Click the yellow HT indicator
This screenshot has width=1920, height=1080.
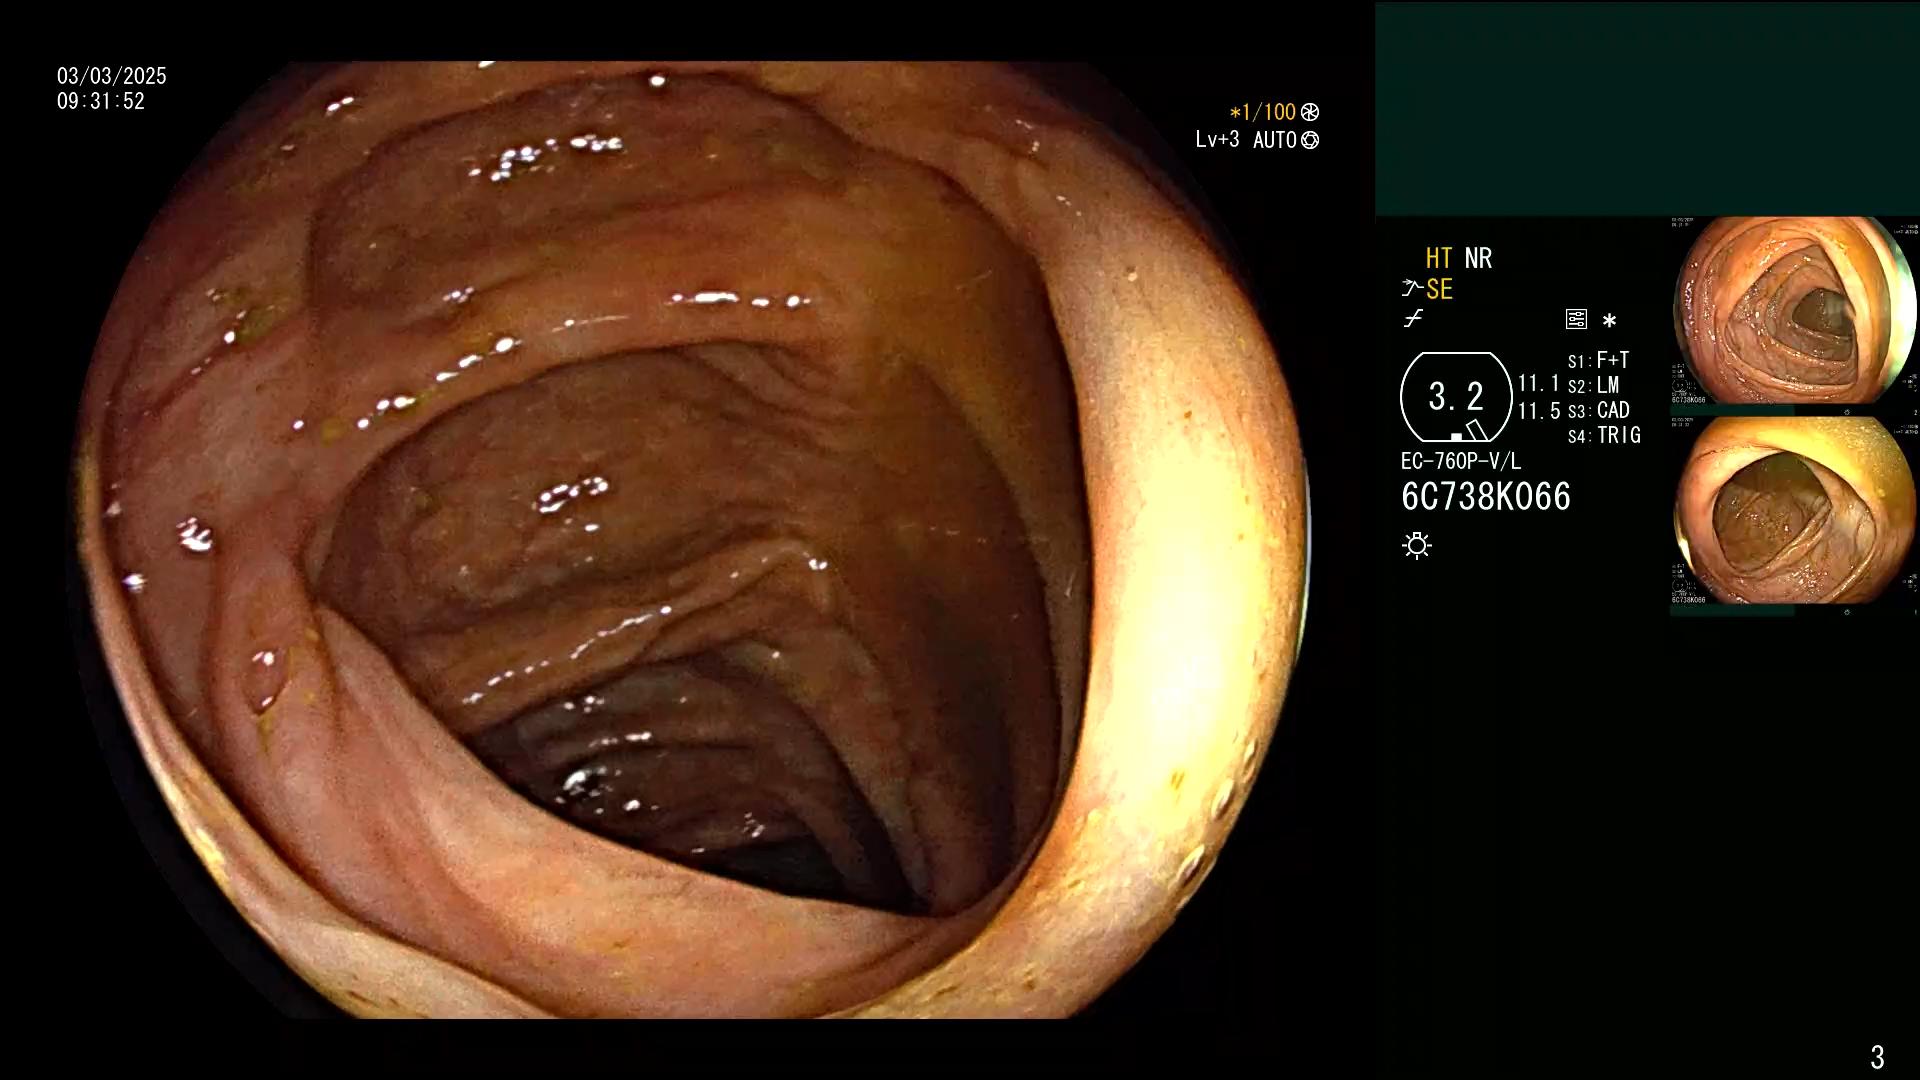tap(1439, 258)
